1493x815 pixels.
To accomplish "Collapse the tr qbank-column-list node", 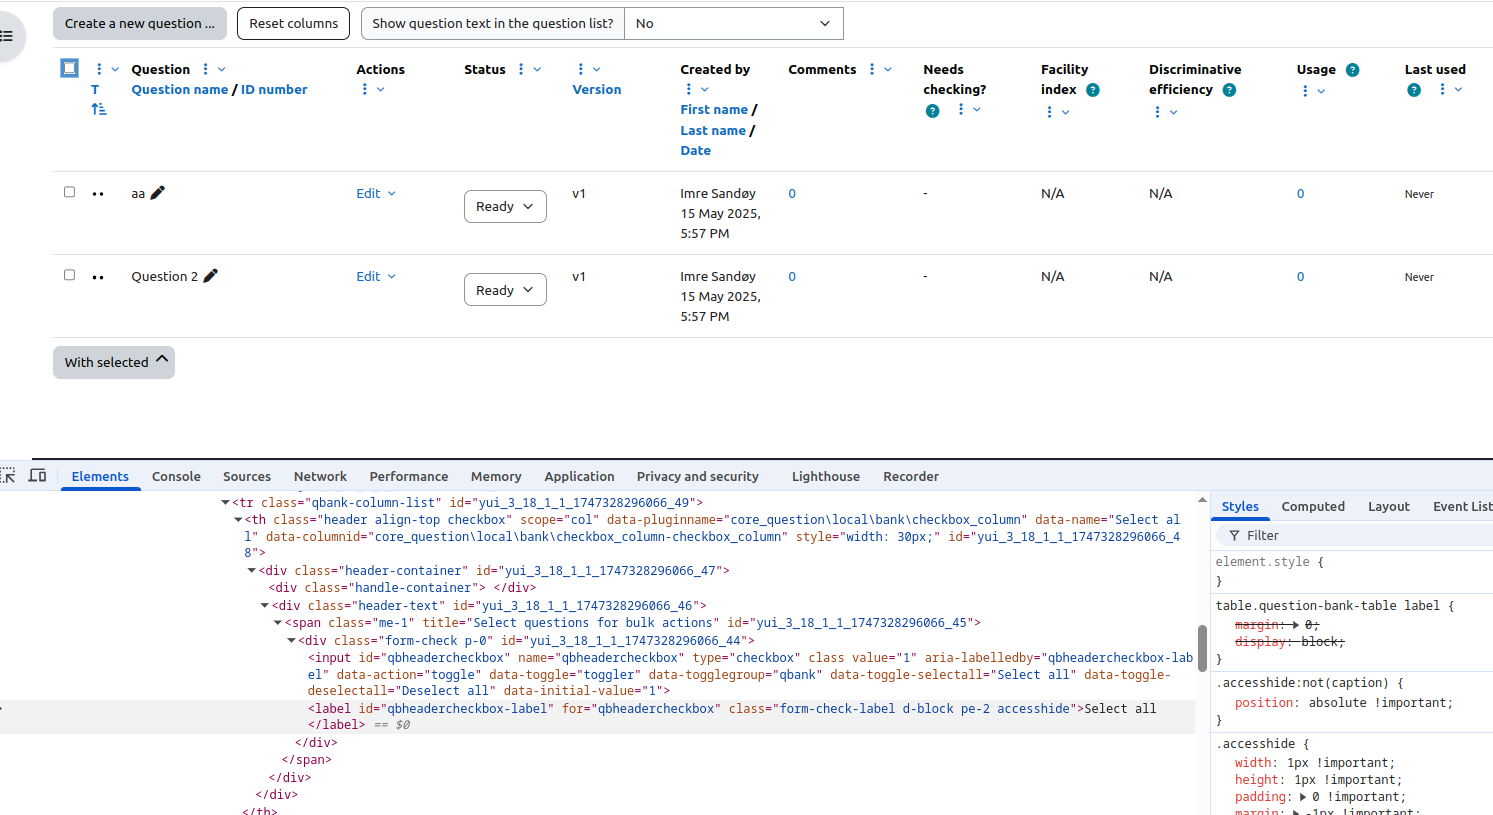I will point(225,503).
